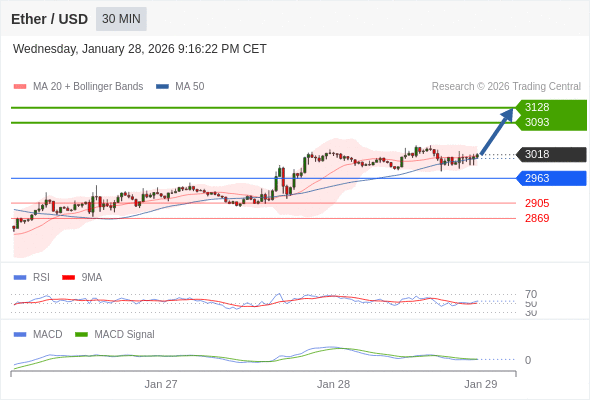Click the MA 20 + Bollinger Bands pink swatch
The width and height of the screenshot is (590, 400).
coord(20,87)
